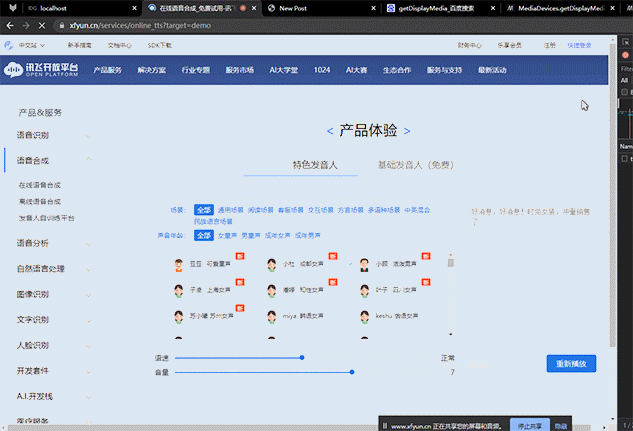Click the Firefox-style browser menu icon at top left
This screenshot has width=633, height=431.
click(x=13, y=8)
